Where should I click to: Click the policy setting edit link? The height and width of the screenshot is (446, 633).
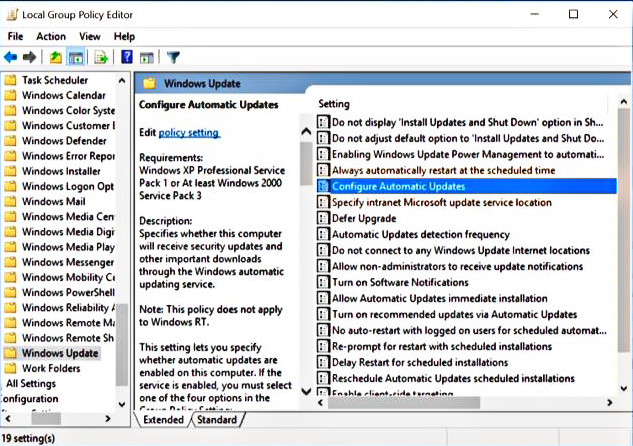[189, 132]
